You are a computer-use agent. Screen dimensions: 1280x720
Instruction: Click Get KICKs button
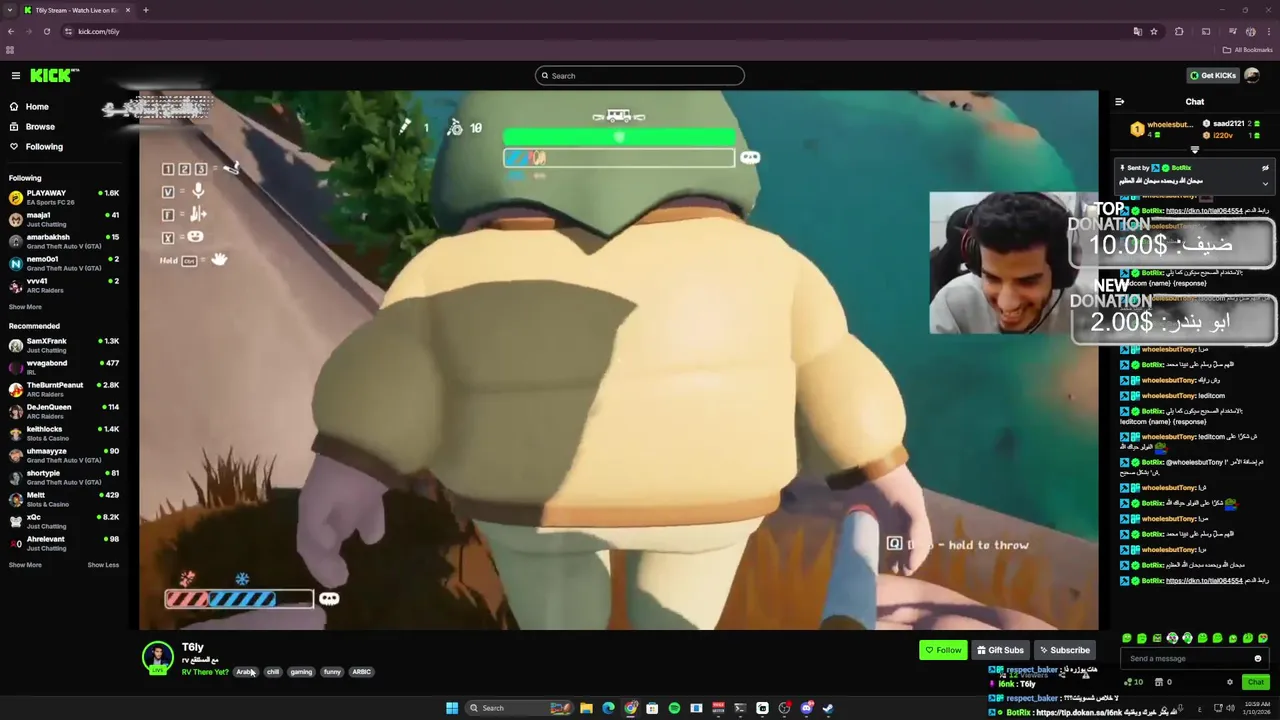(x=1212, y=76)
